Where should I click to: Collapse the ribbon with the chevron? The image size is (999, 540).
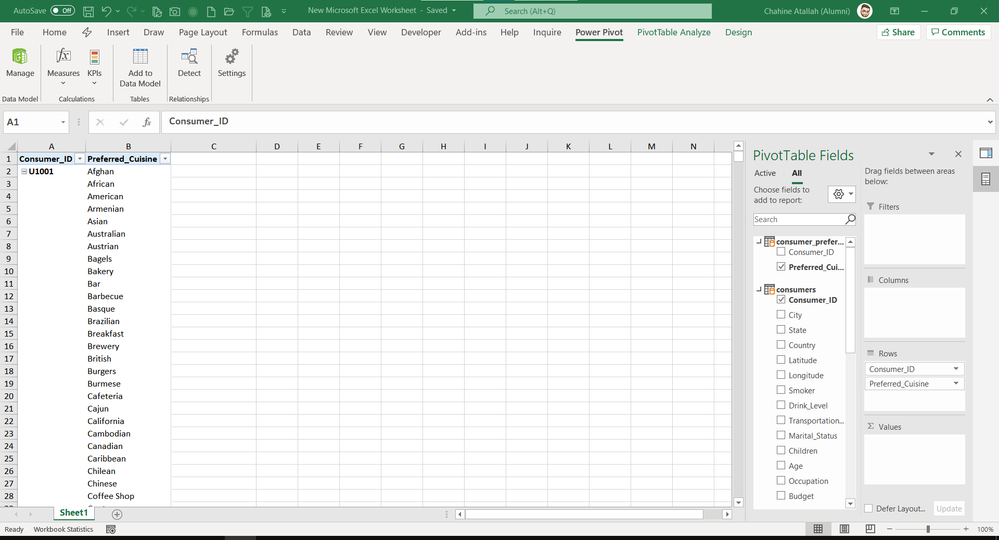(x=989, y=100)
